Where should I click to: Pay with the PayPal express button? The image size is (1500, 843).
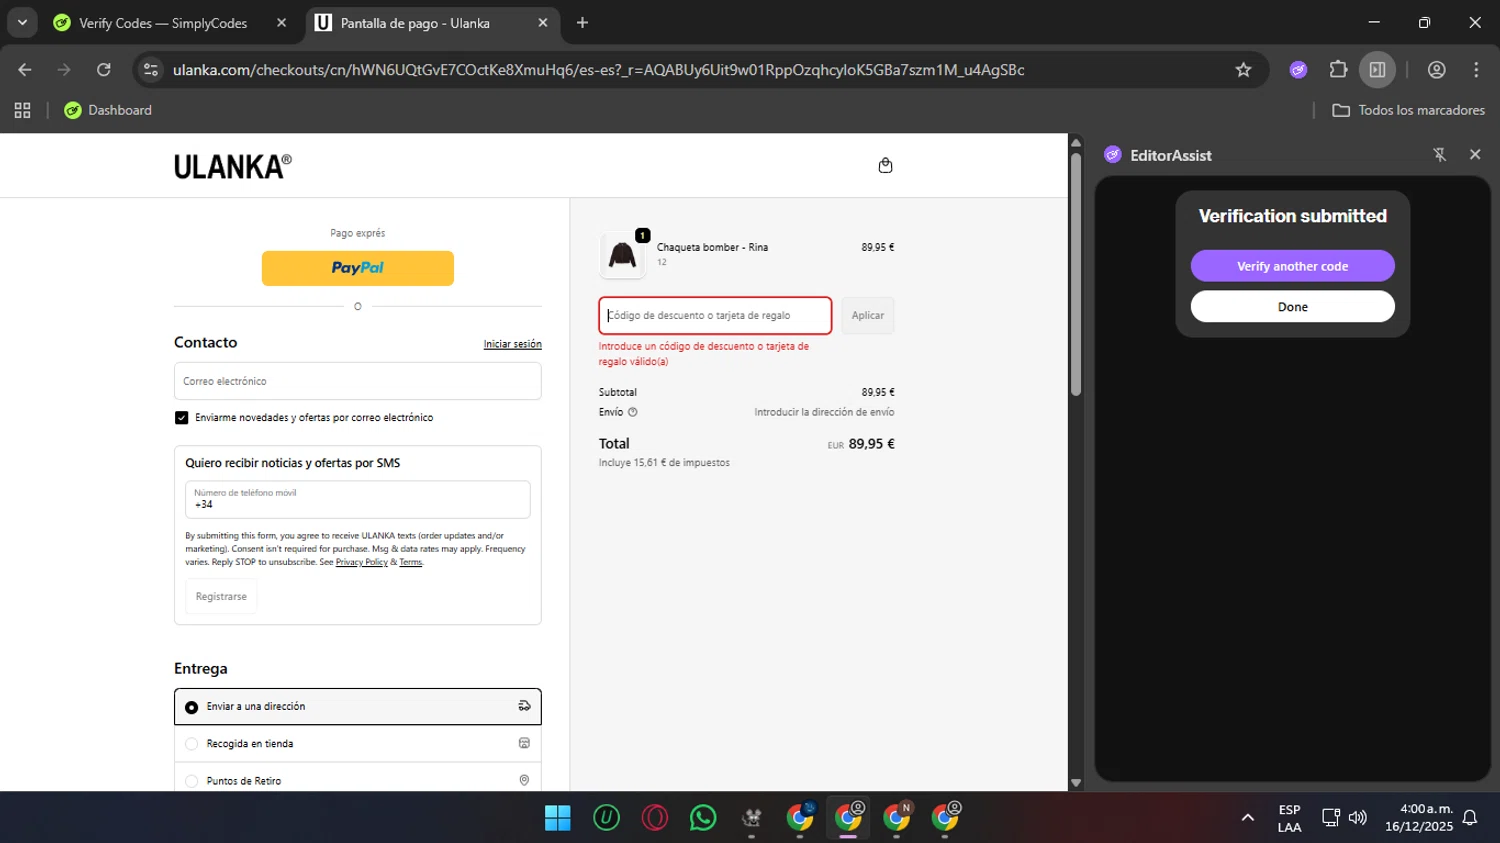tap(358, 268)
